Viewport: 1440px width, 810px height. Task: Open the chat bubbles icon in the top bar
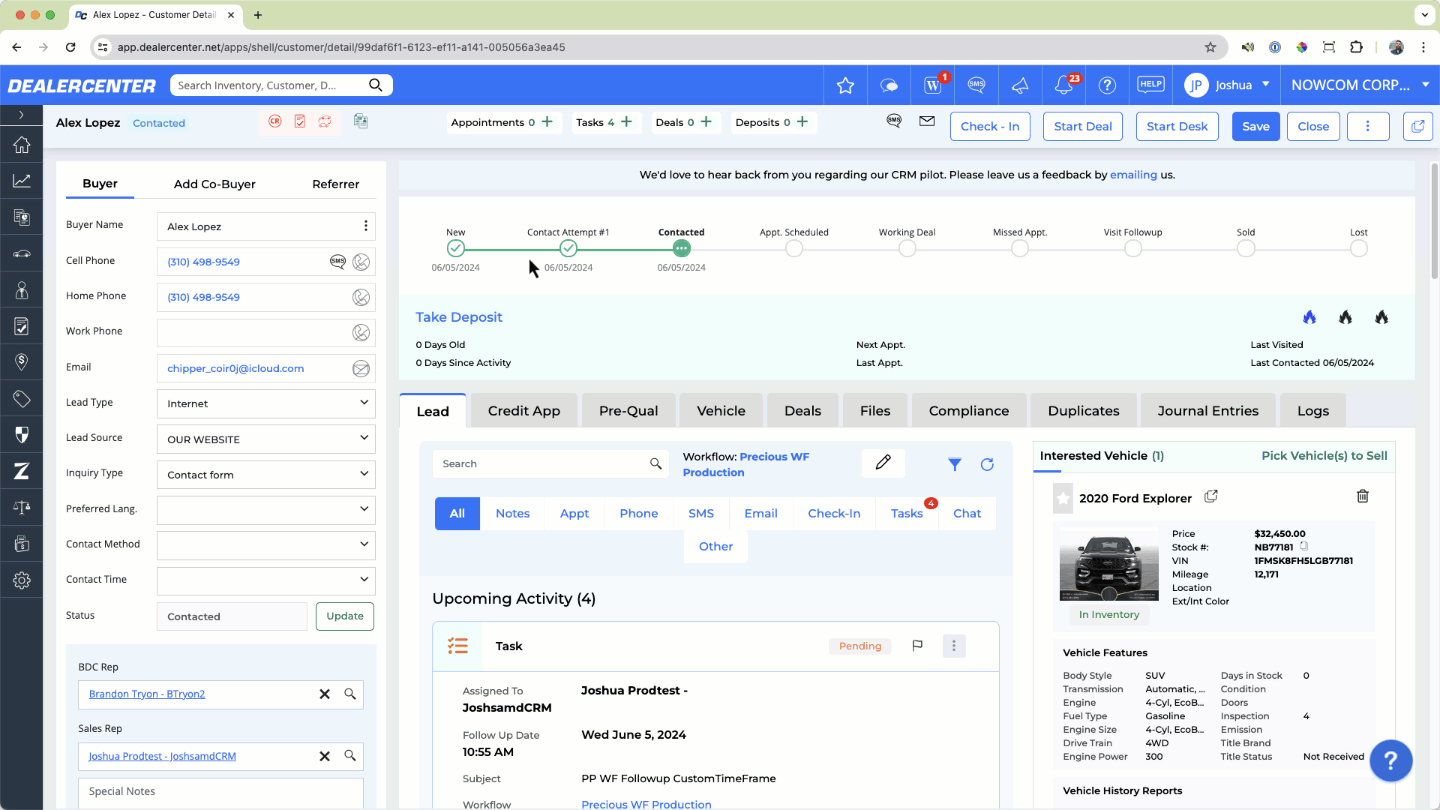coord(889,85)
